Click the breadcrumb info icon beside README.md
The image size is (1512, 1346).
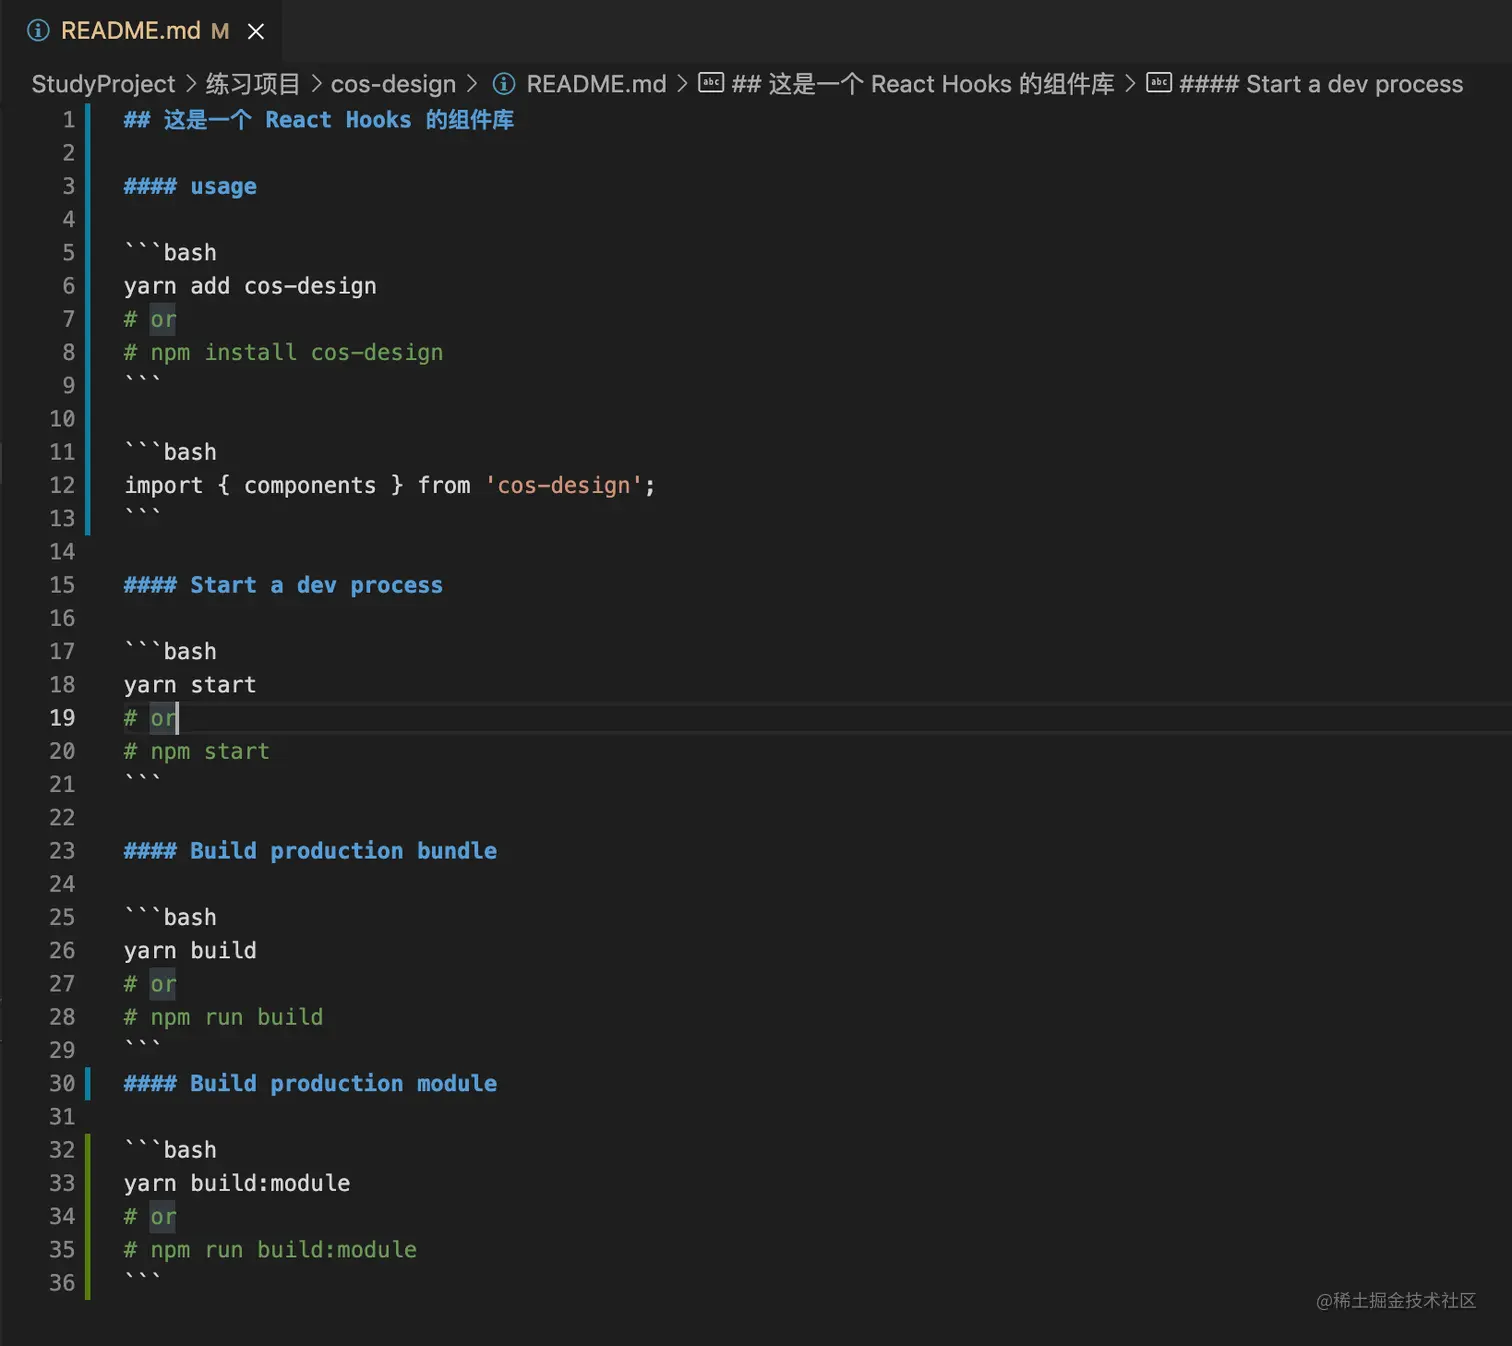[x=504, y=84]
